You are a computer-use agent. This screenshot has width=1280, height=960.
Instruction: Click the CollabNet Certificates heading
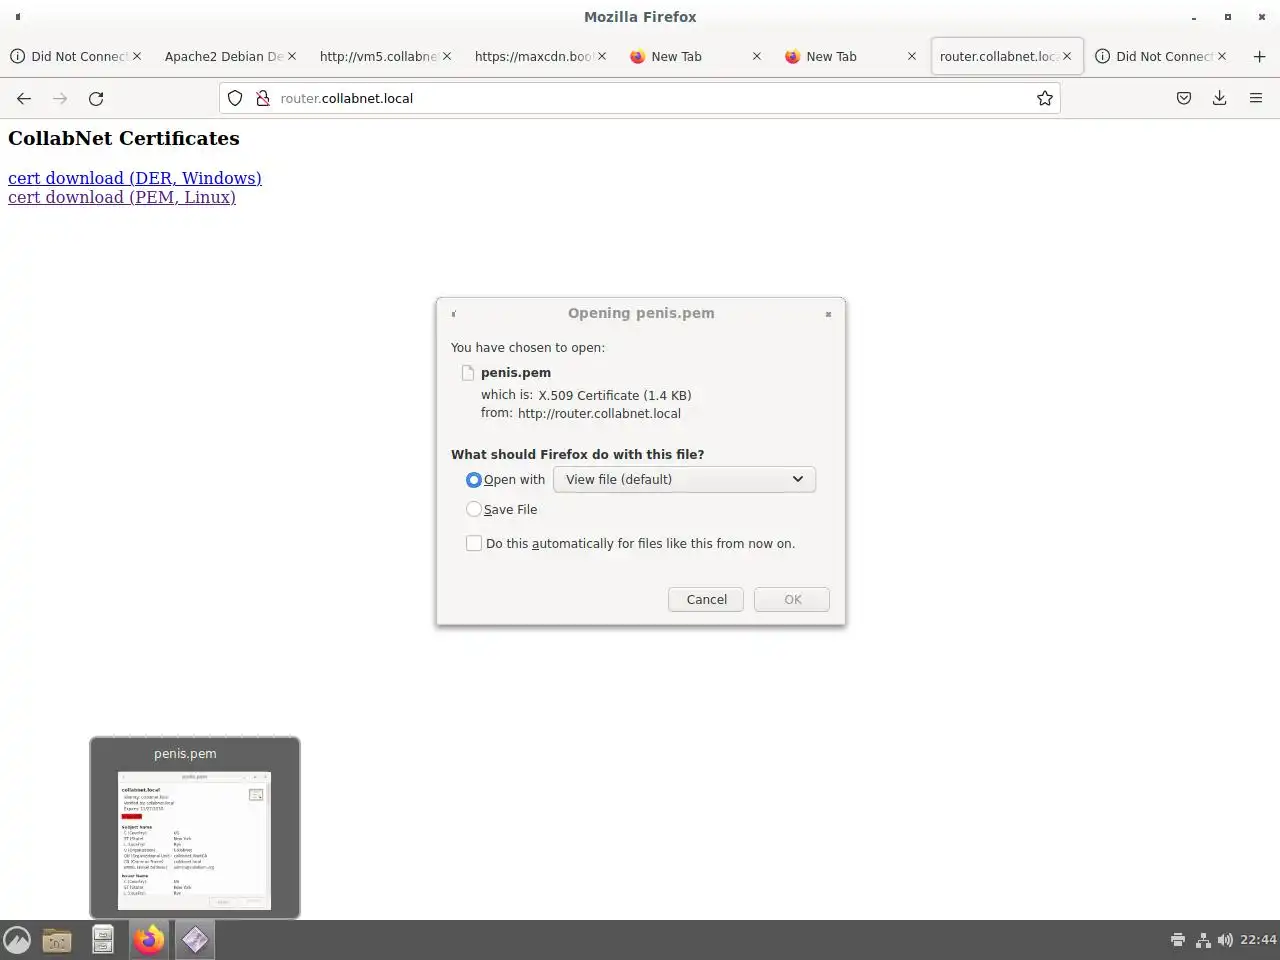pos(124,138)
